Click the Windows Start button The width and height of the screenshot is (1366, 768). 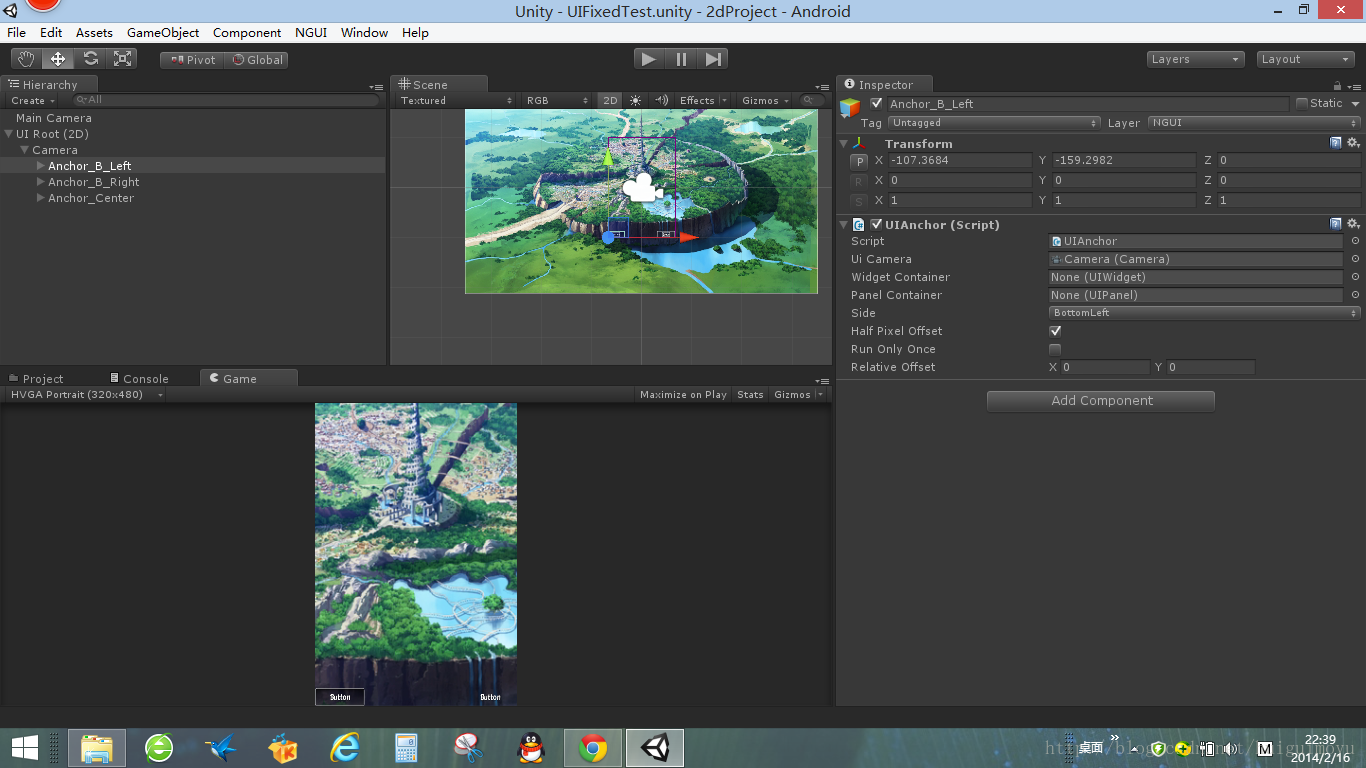(x=24, y=748)
